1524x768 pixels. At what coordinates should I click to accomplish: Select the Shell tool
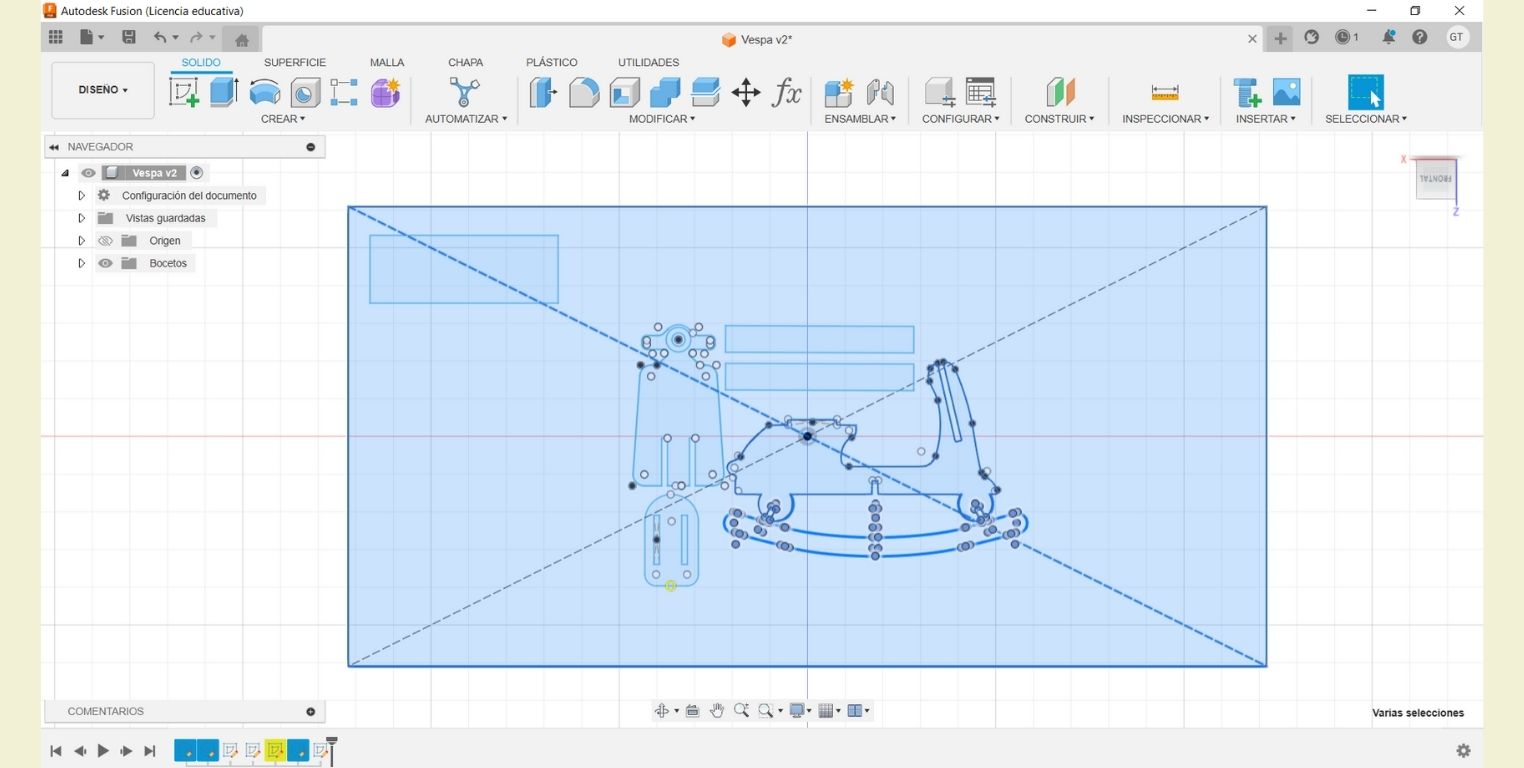click(x=625, y=93)
